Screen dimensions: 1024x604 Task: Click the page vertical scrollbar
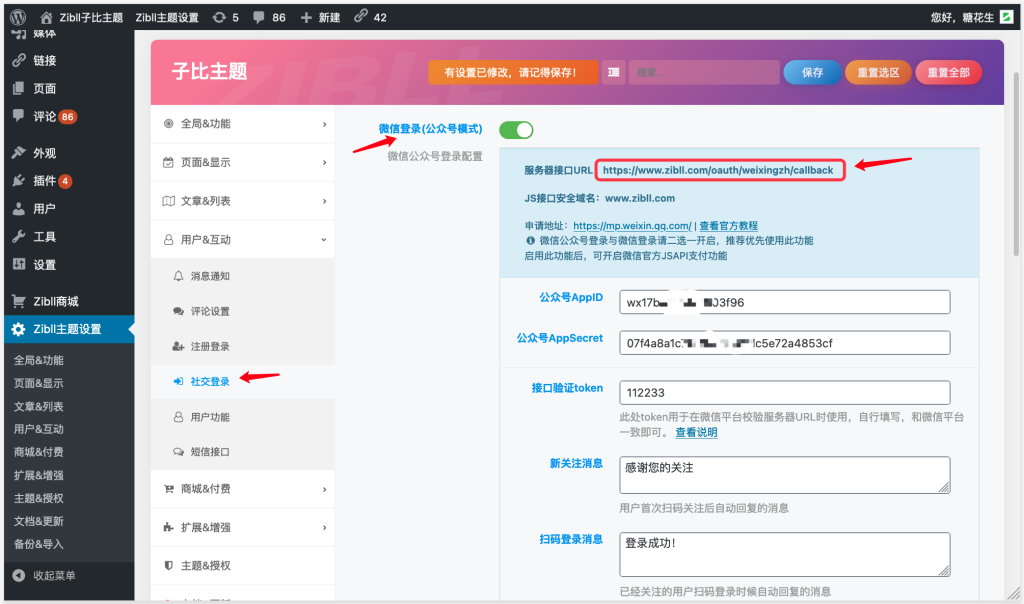click(1016, 163)
